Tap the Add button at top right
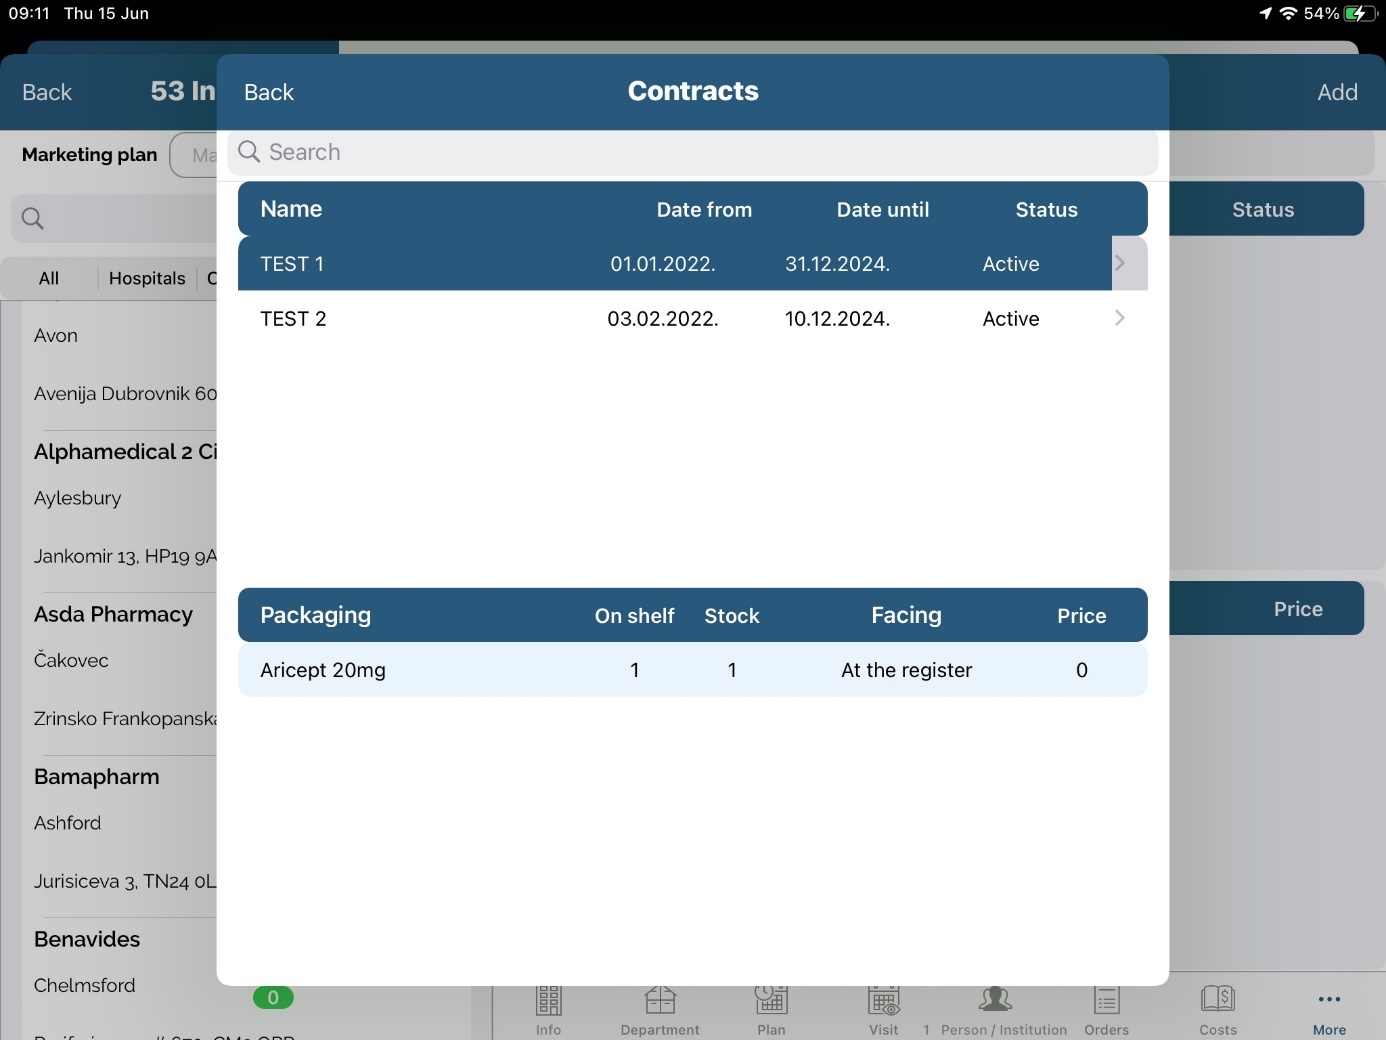Screen dimensions: 1386x1040 click(1337, 92)
